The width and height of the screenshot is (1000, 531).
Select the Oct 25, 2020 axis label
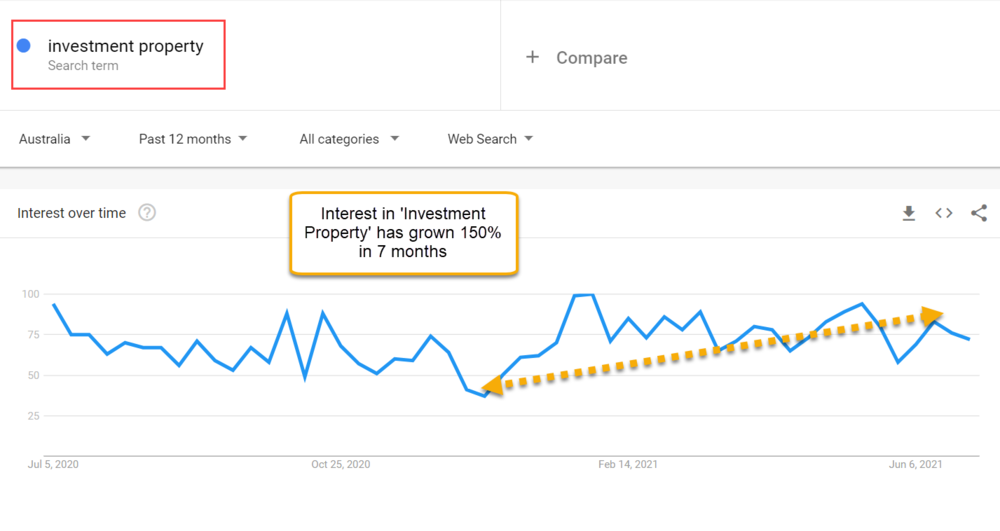pos(341,464)
